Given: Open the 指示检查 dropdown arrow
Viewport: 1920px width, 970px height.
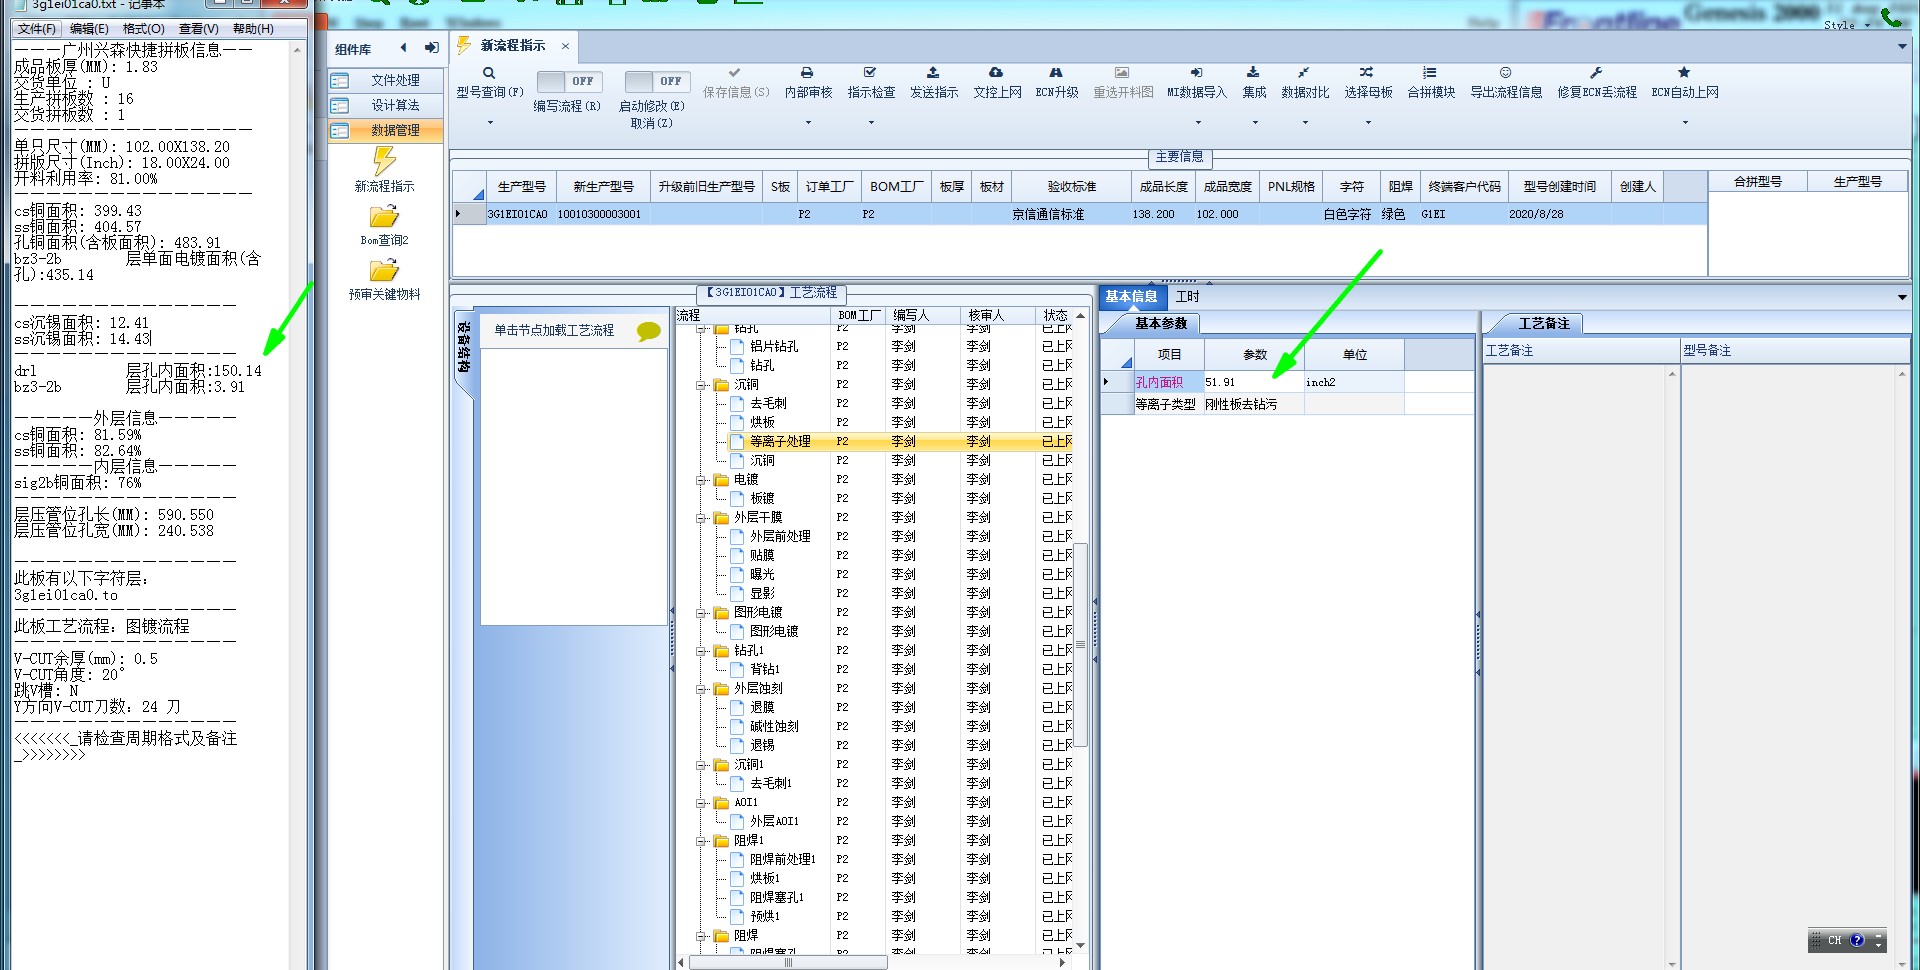Looking at the screenshot, I should (871, 123).
